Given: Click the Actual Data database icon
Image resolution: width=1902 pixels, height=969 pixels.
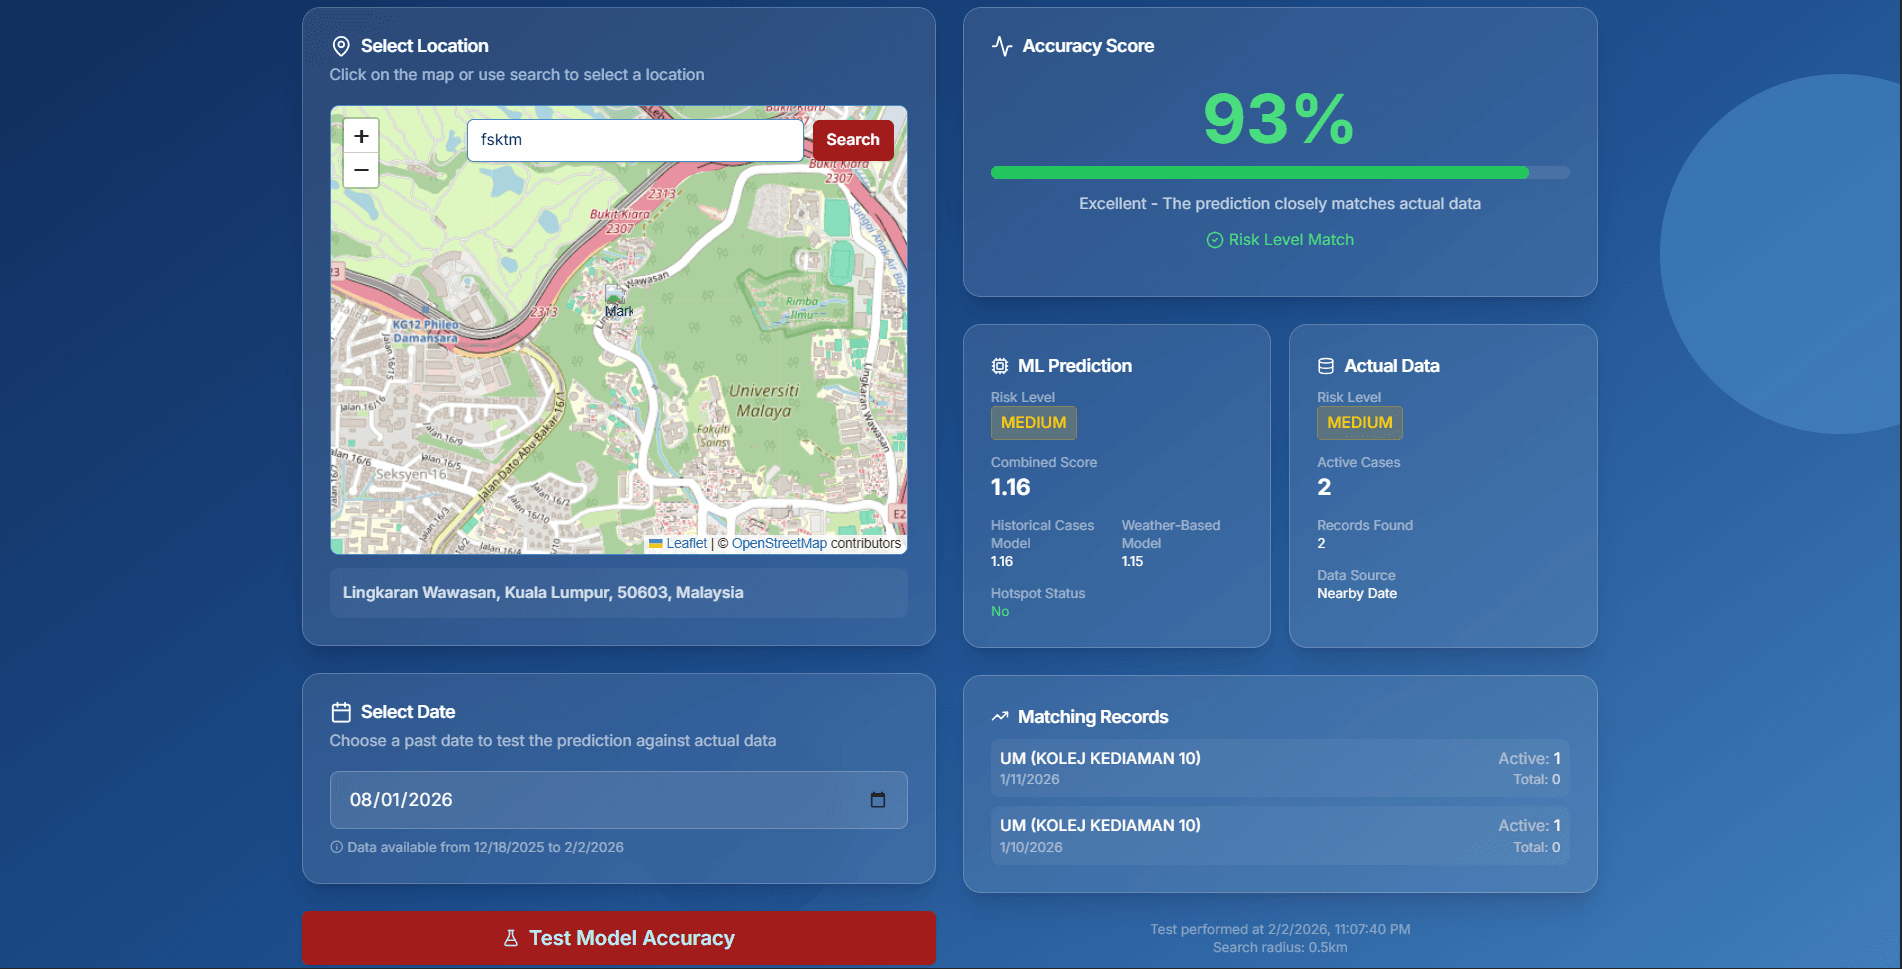Looking at the screenshot, I should click(1325, 365).
